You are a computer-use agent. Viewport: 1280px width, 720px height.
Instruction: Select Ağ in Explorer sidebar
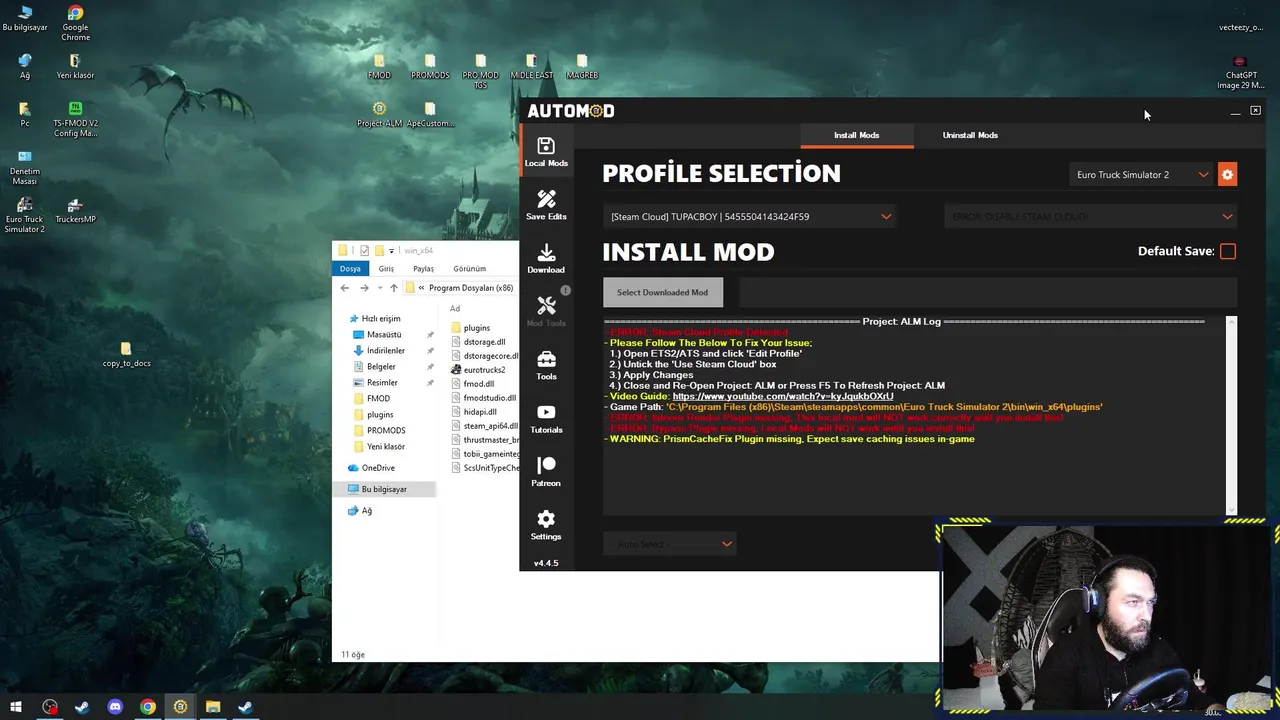[367, 511]
